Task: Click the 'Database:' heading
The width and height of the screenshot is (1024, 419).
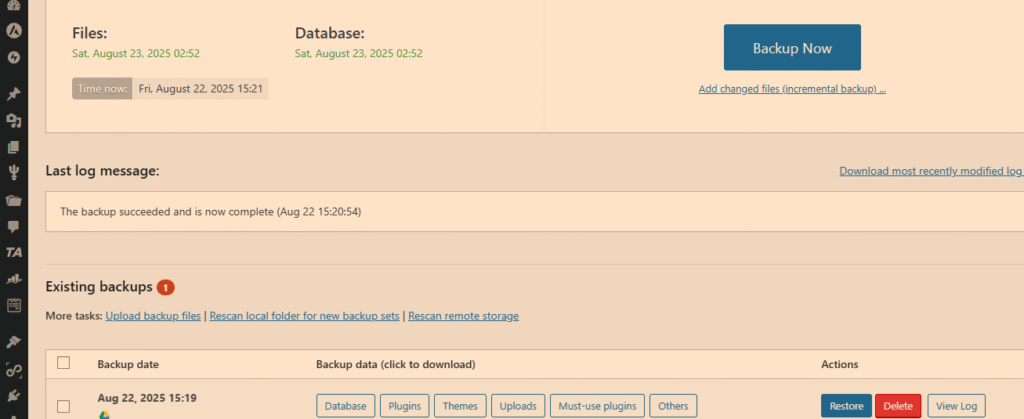Action: pos(330,33)
